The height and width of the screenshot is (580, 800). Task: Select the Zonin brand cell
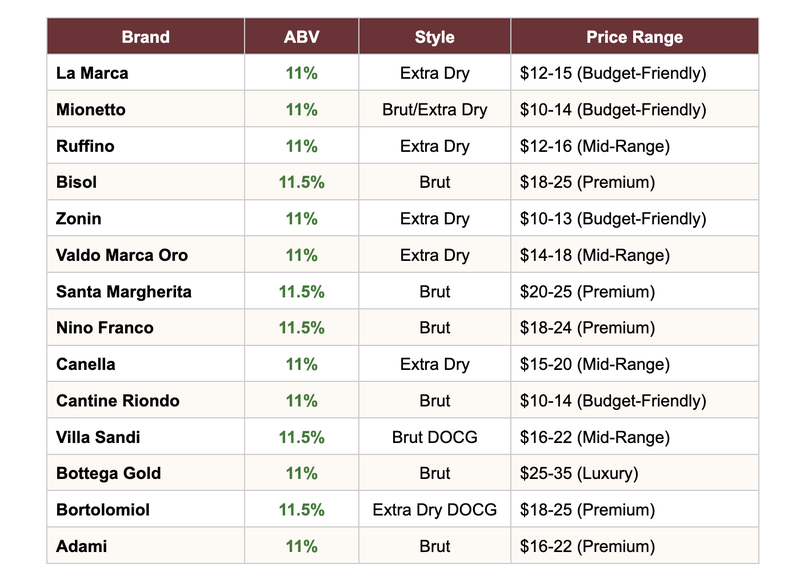78,218
